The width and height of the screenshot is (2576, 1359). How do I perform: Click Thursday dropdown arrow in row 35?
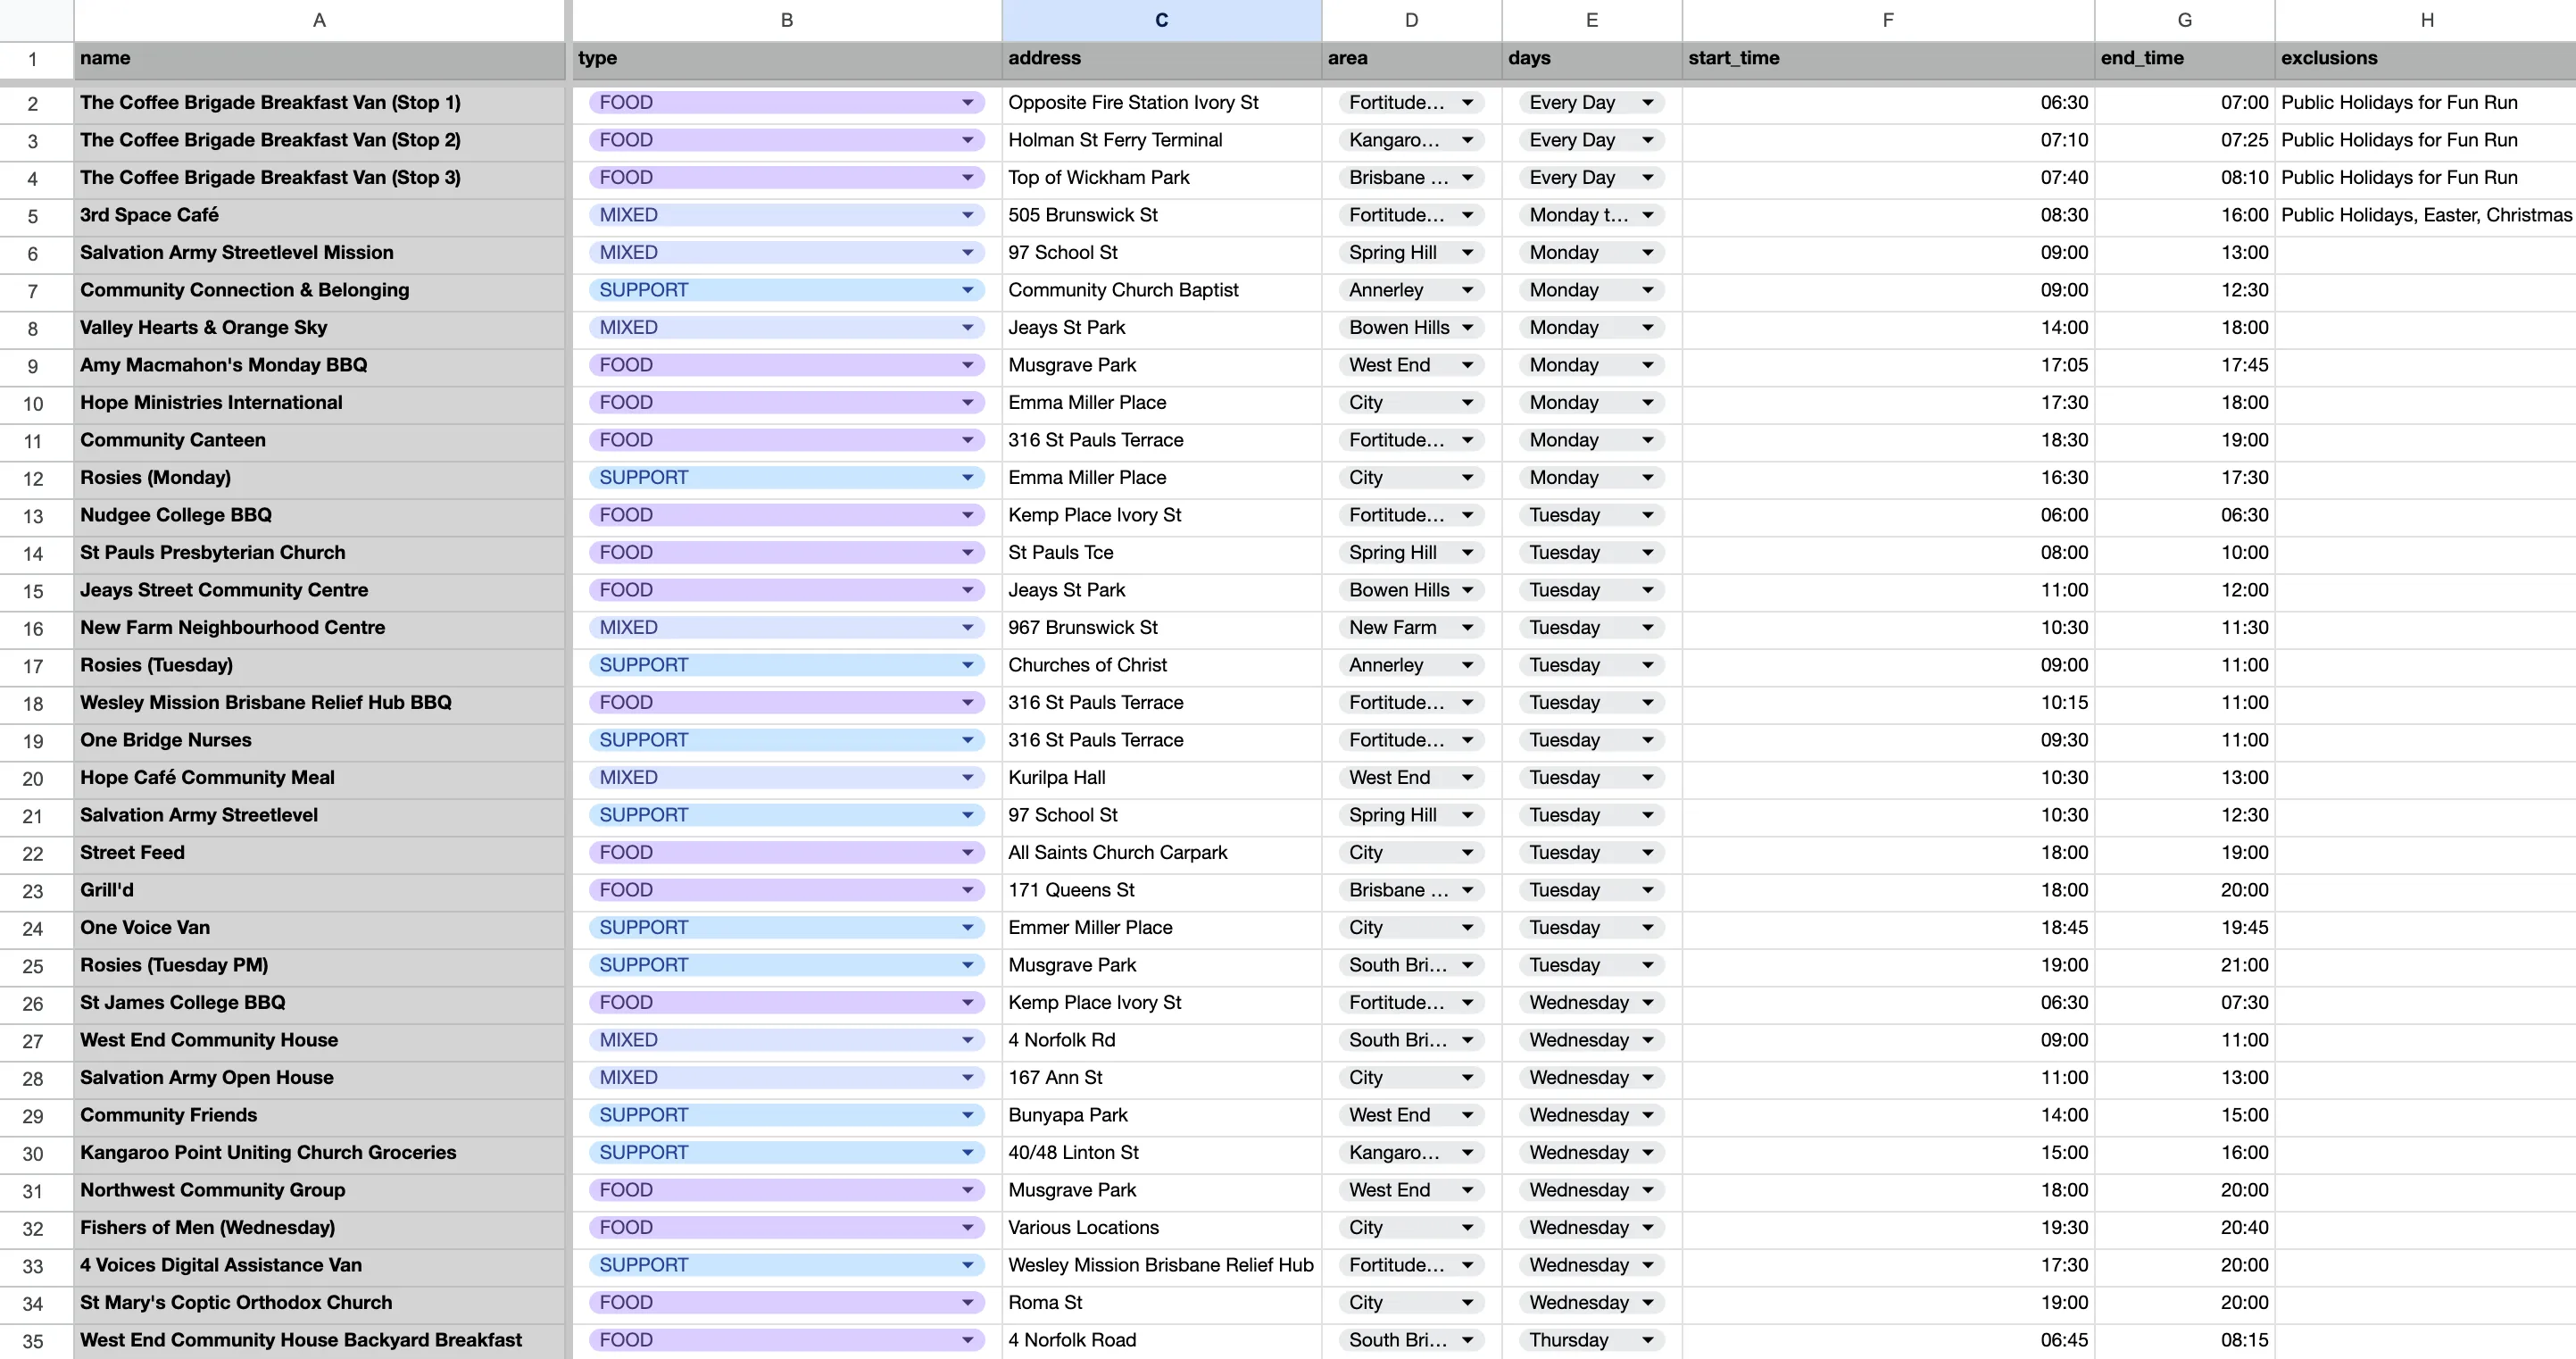[1647, 1340]
